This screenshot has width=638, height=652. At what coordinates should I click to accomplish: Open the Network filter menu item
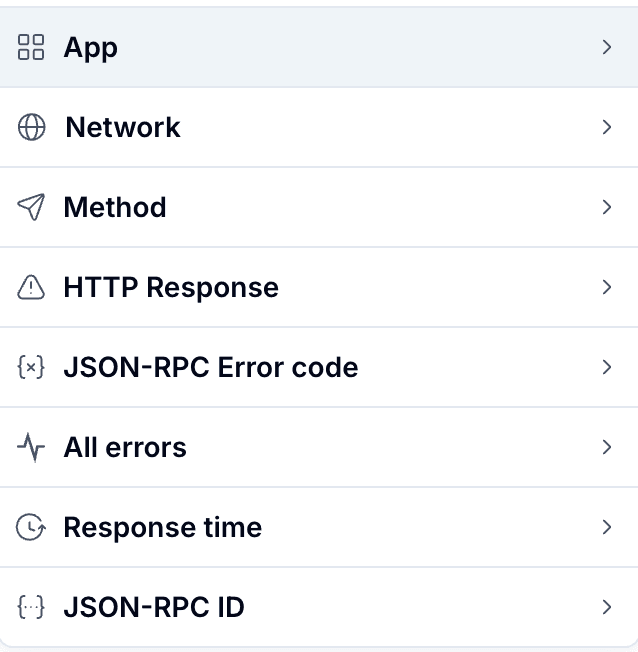click(x=123, y=127)
